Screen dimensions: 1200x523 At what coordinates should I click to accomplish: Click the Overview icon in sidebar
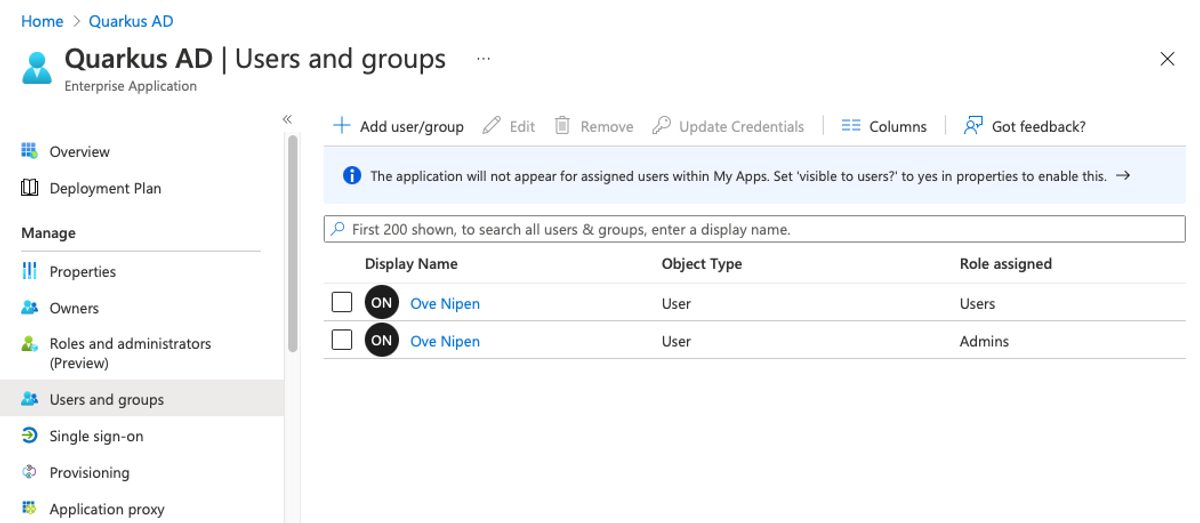(30, 151)
